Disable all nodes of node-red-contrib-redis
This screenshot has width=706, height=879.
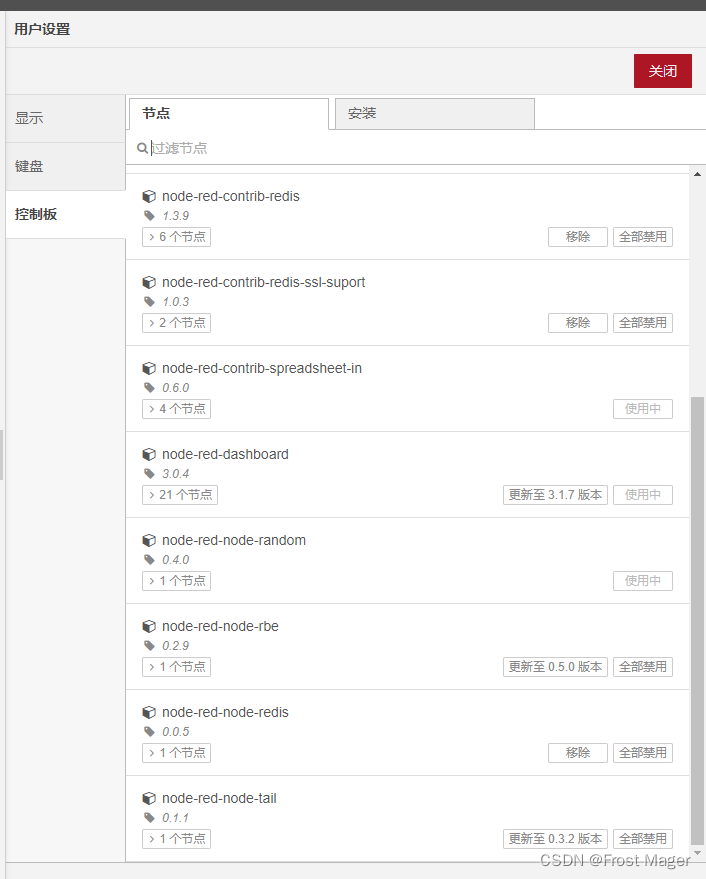[643, 236]
